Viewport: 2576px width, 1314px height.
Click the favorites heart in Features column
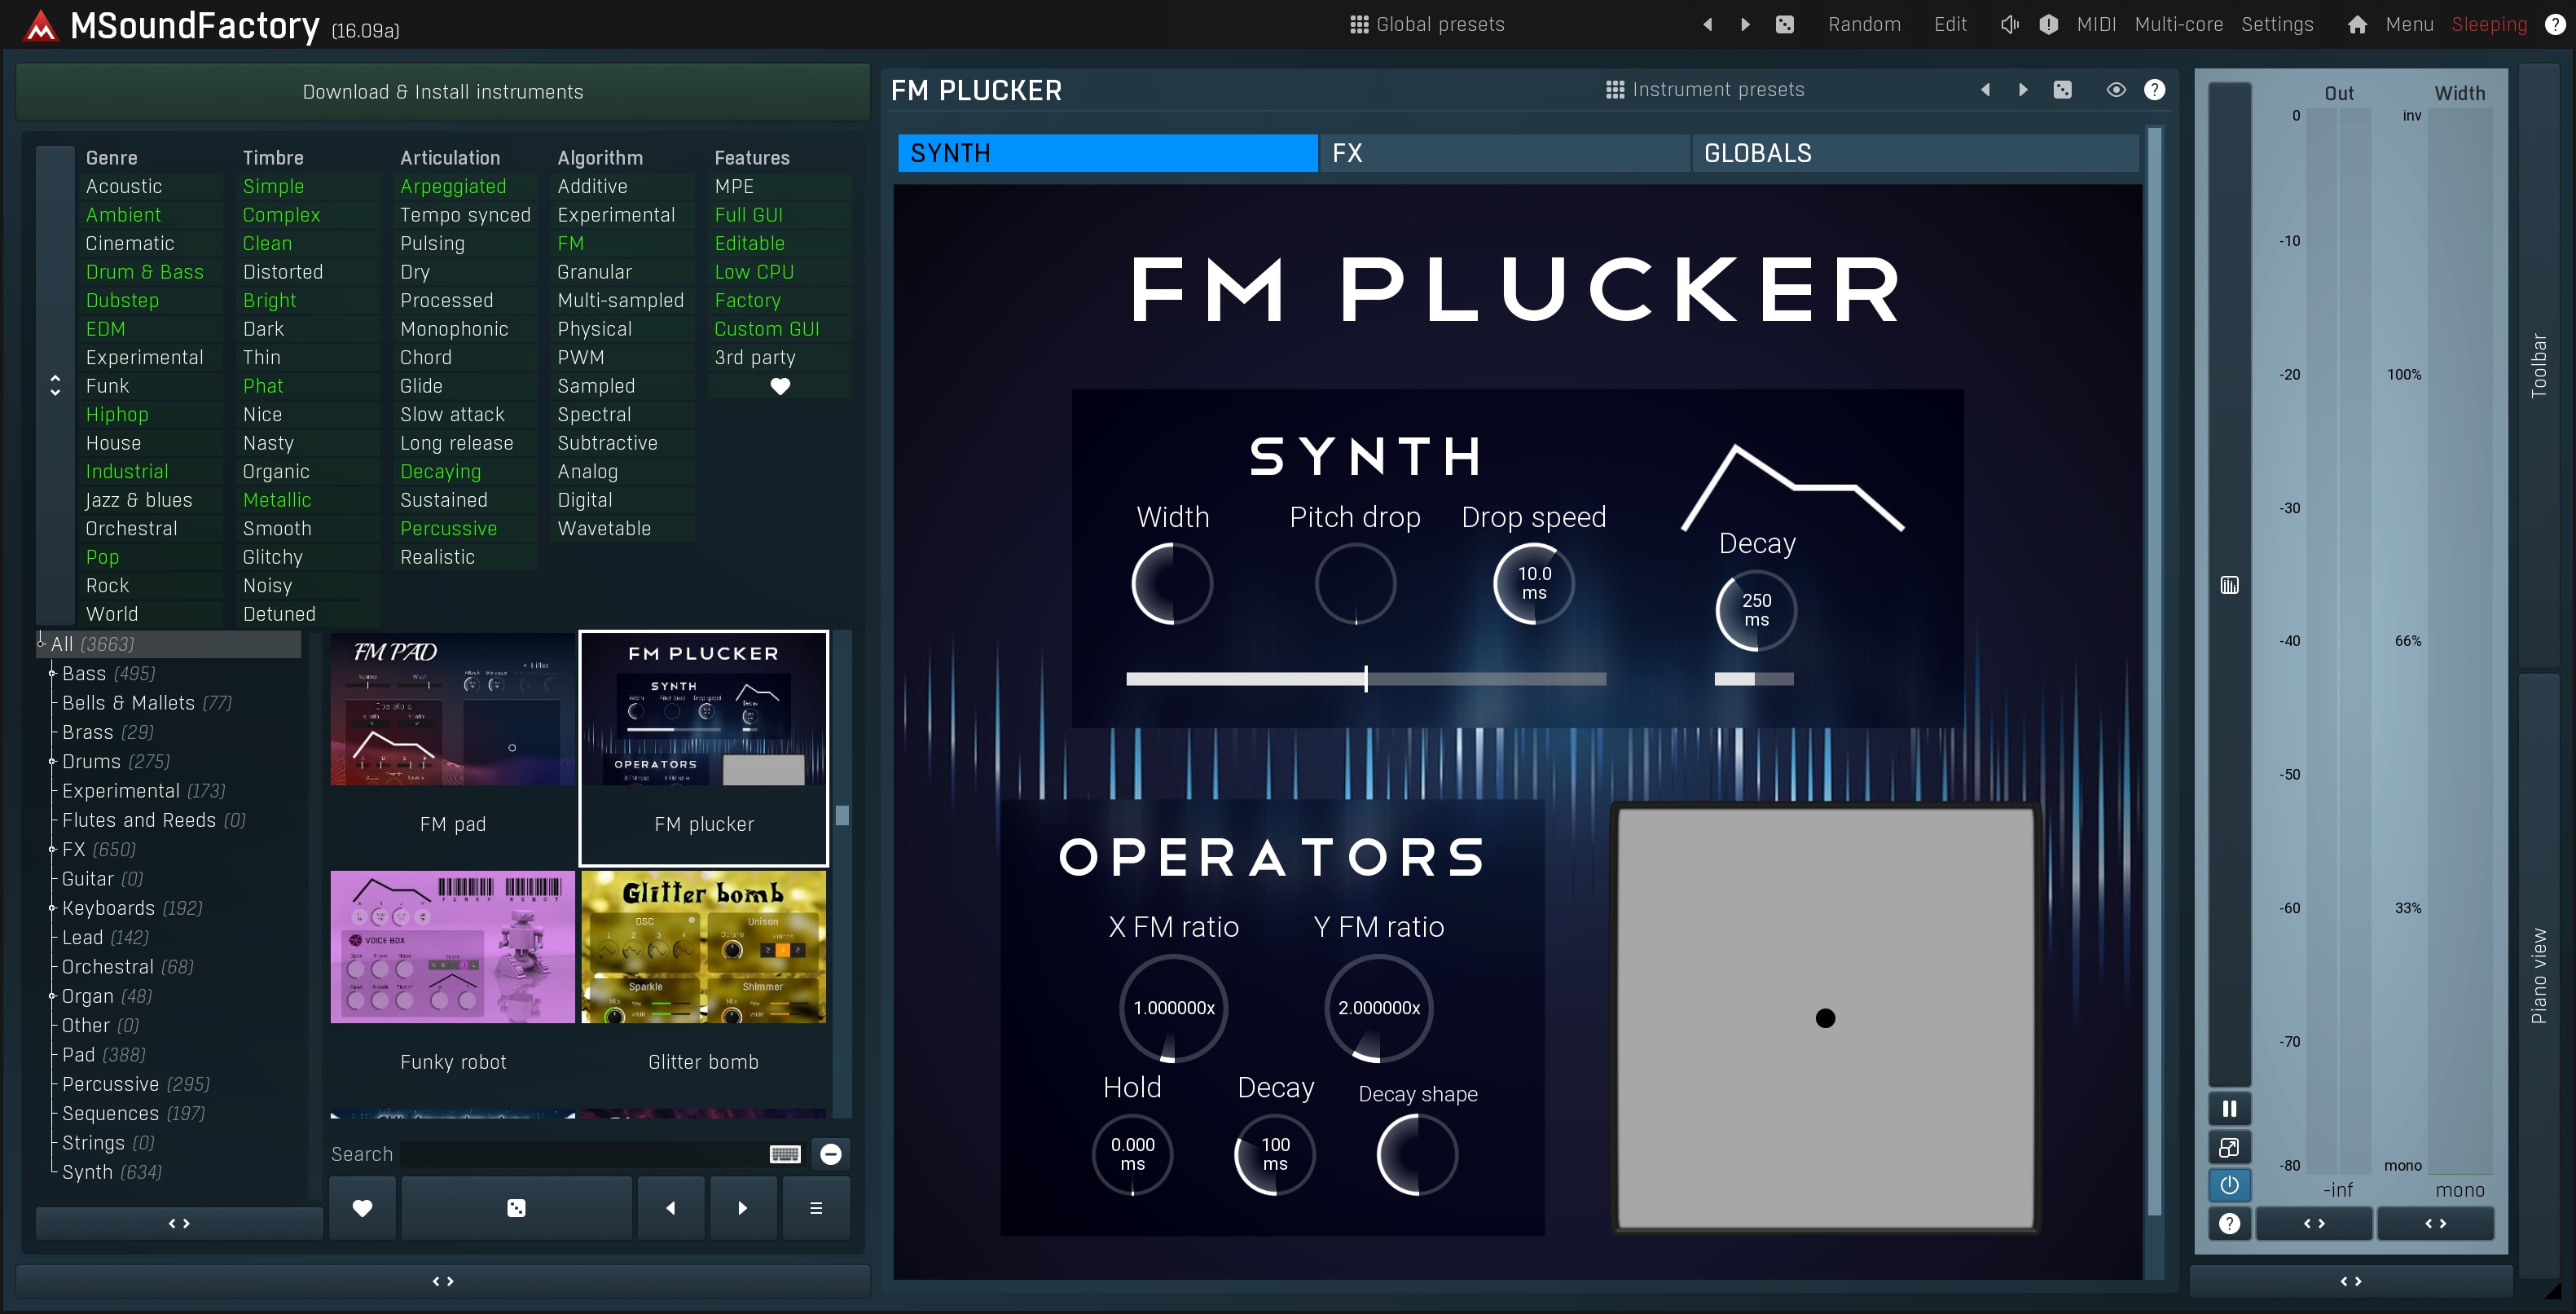pos(780,386)
